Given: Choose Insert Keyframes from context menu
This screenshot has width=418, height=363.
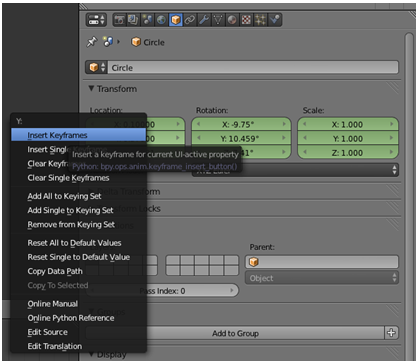Looking at the screenshot, I should pyautogui.click(x=79, y=135).
